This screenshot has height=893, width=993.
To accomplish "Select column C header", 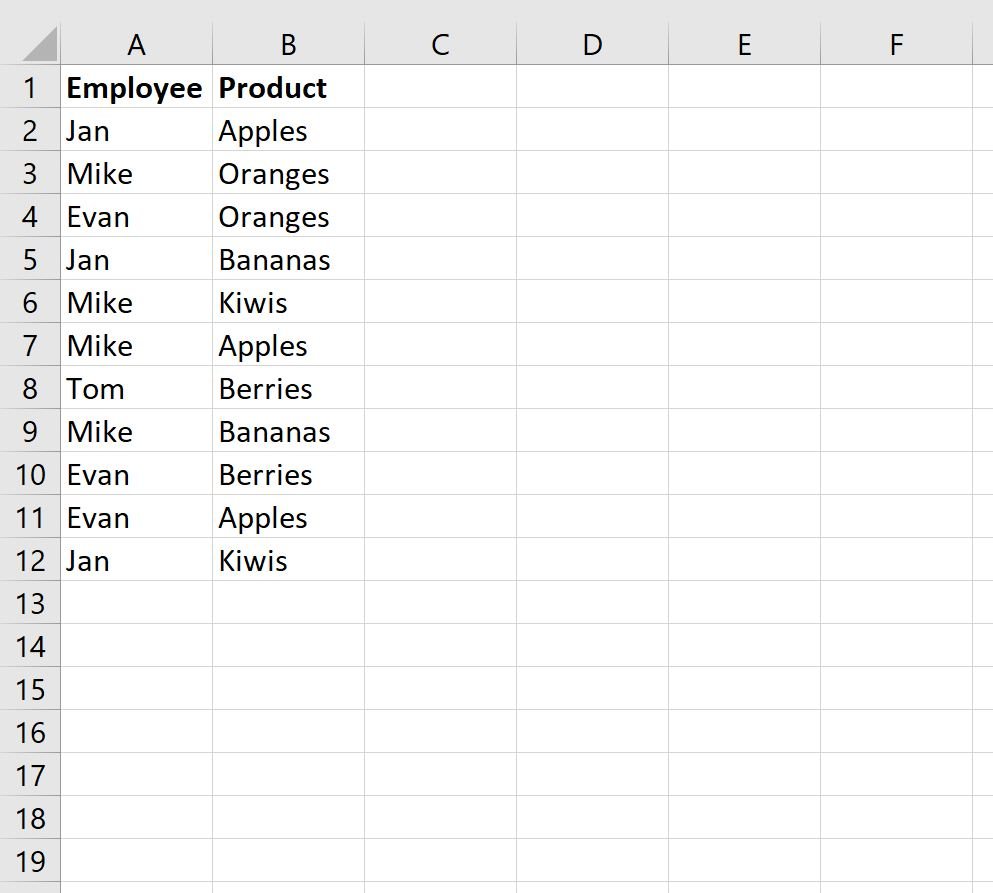I will point(440,44).
